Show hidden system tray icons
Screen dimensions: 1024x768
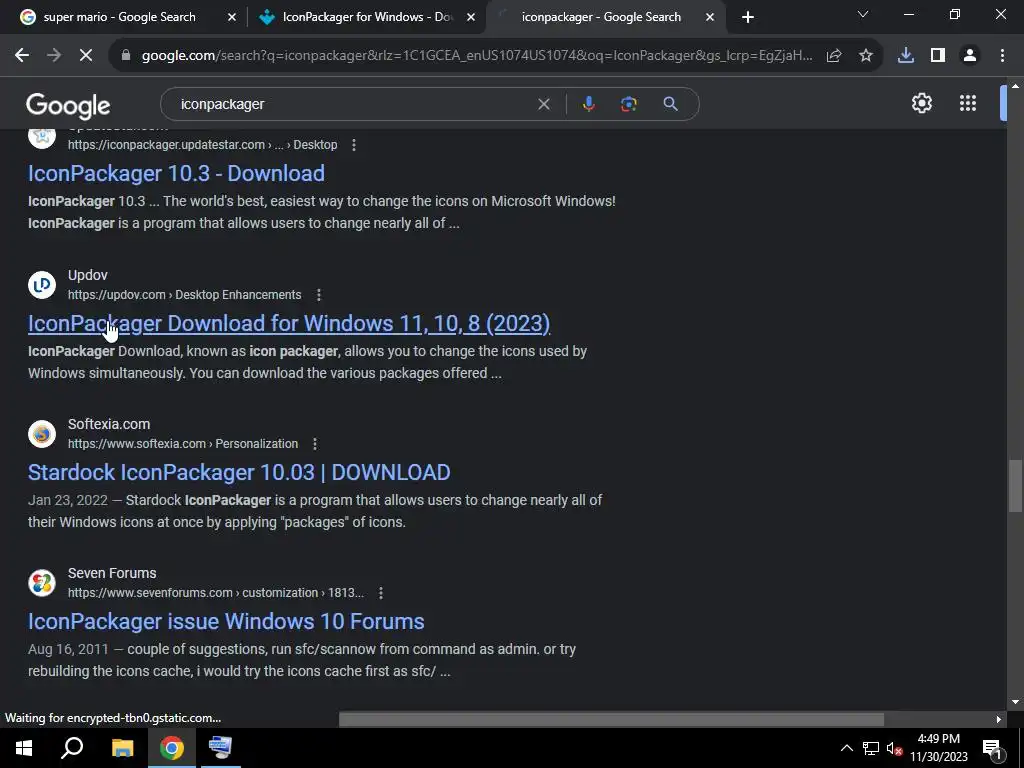846,748
